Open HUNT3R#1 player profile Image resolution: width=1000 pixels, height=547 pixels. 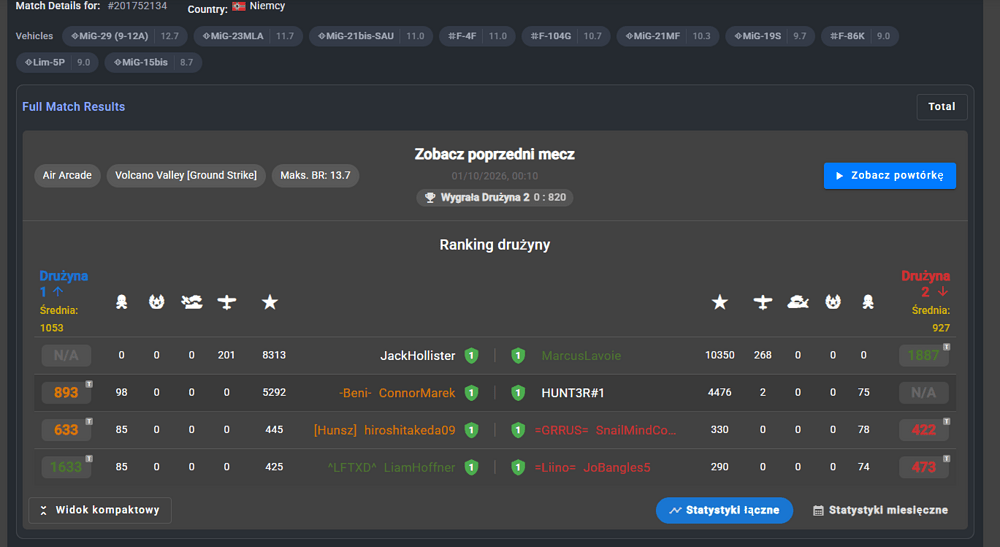(573, 393)
